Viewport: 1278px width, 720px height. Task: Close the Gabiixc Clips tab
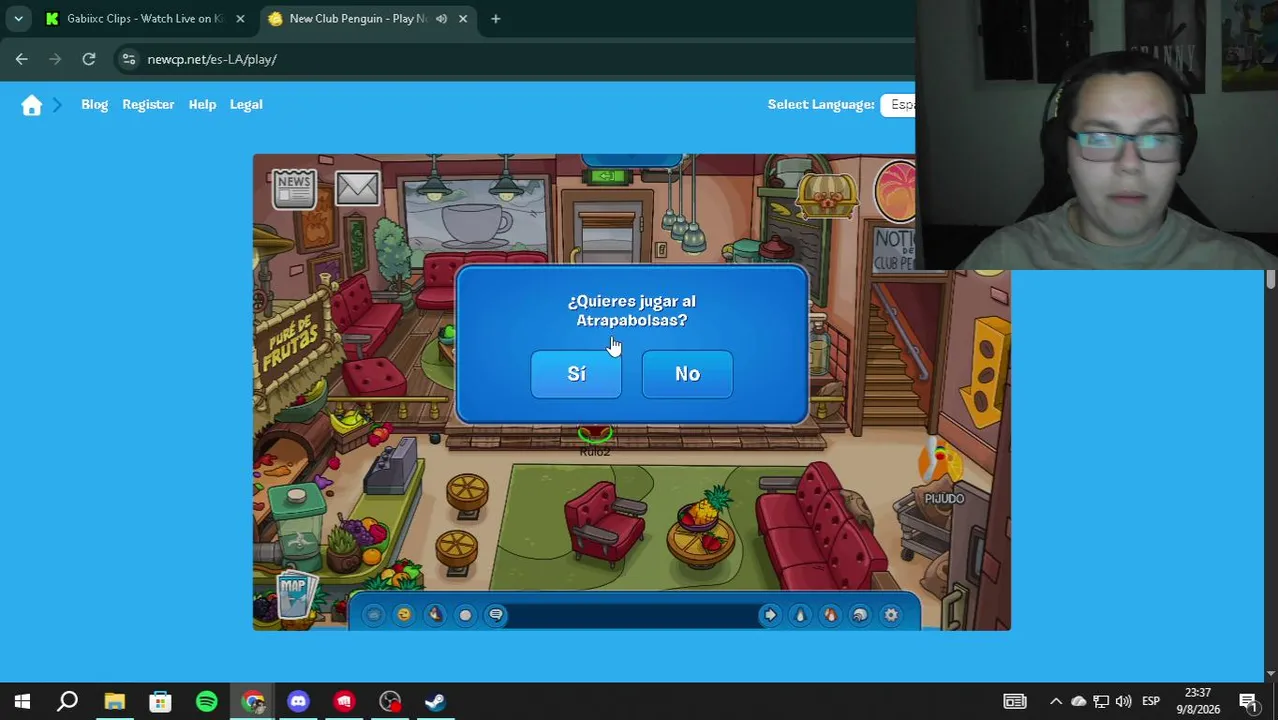pyautogui.click(x=240, y=18)
